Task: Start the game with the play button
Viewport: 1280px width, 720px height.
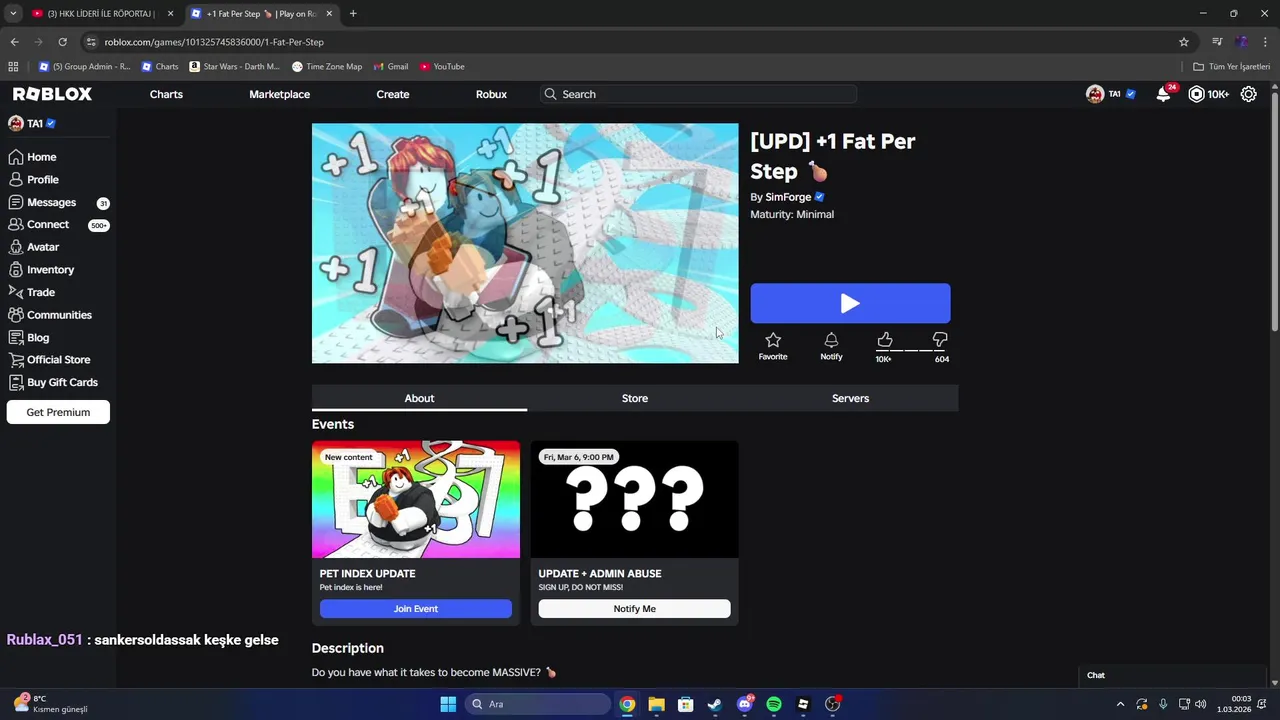Action: tap(850, 303)
